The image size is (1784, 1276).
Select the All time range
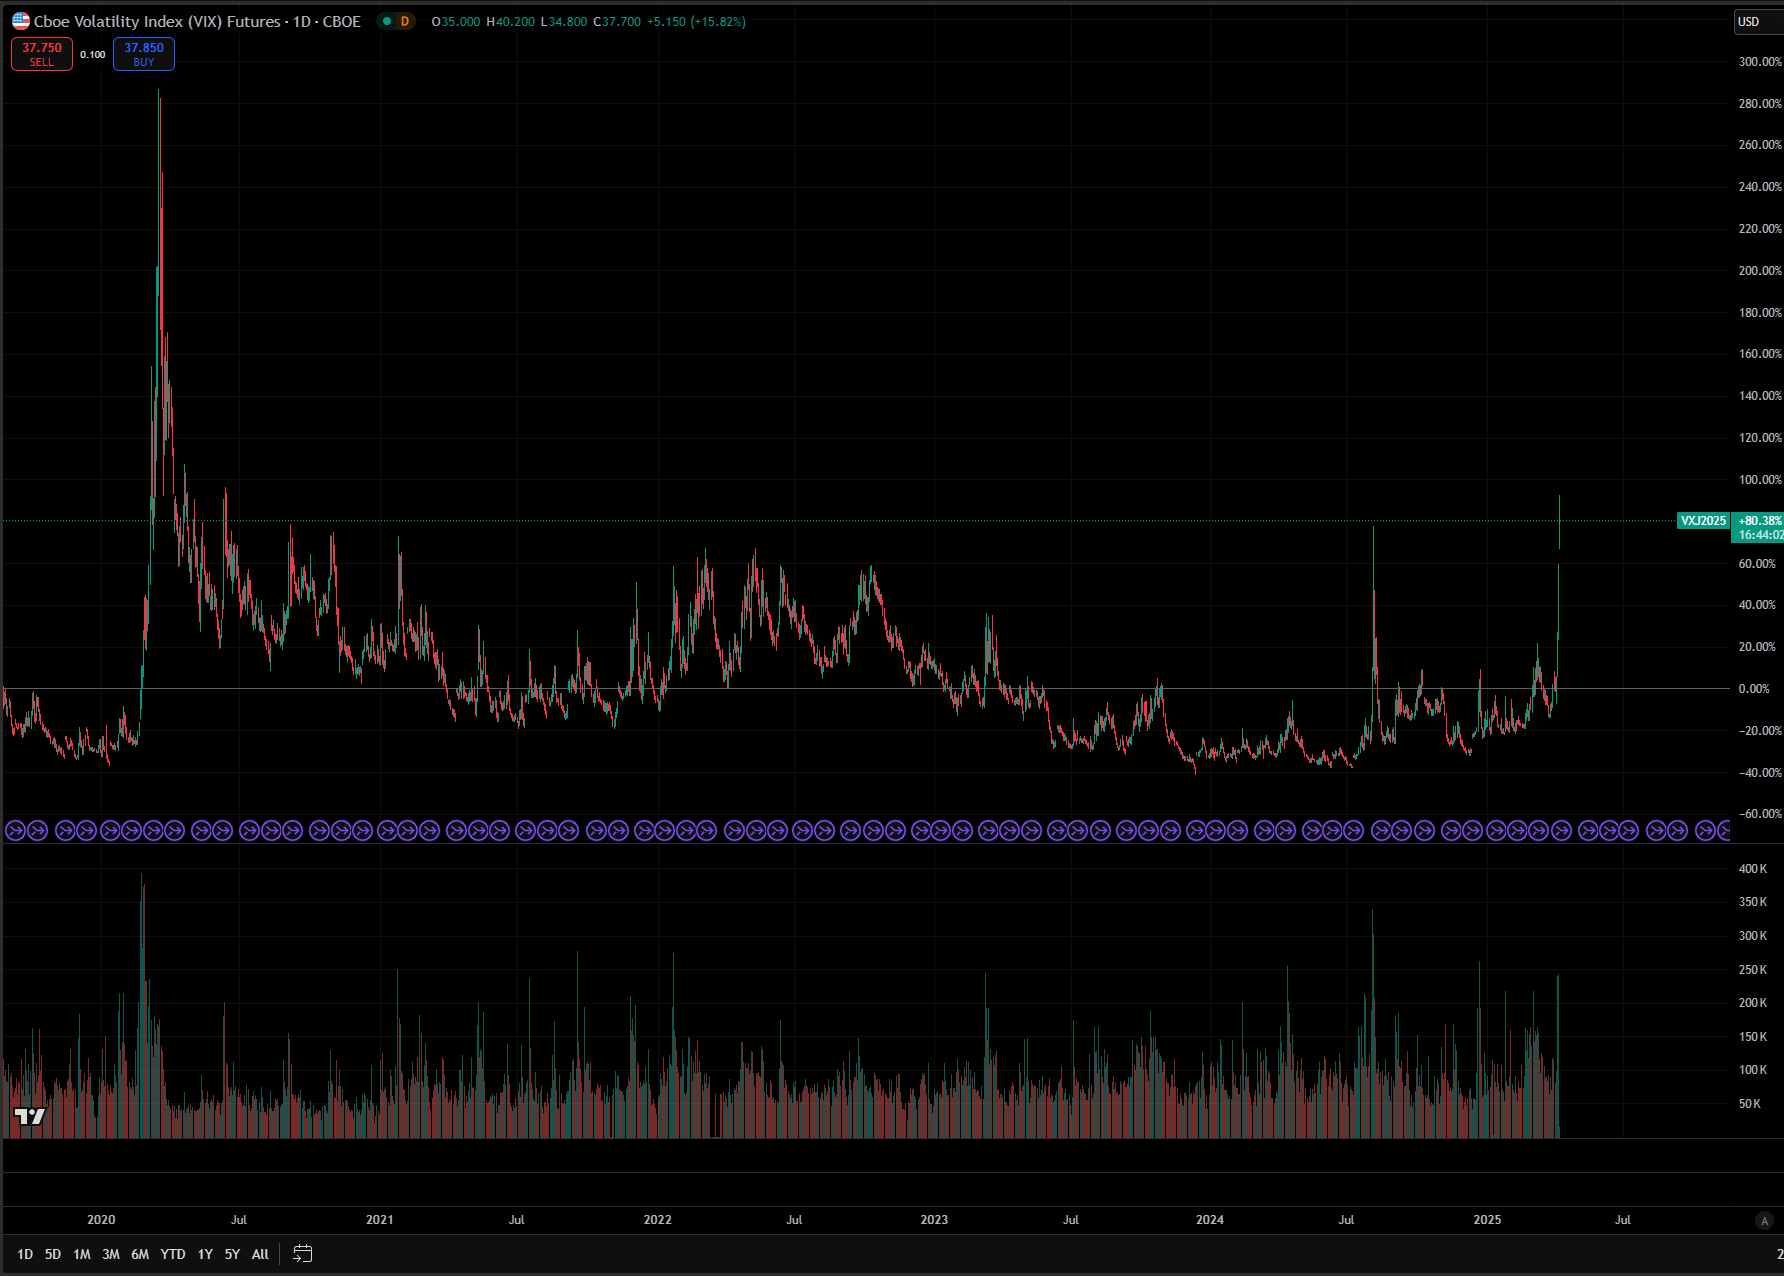click(x=260, y=1254)
